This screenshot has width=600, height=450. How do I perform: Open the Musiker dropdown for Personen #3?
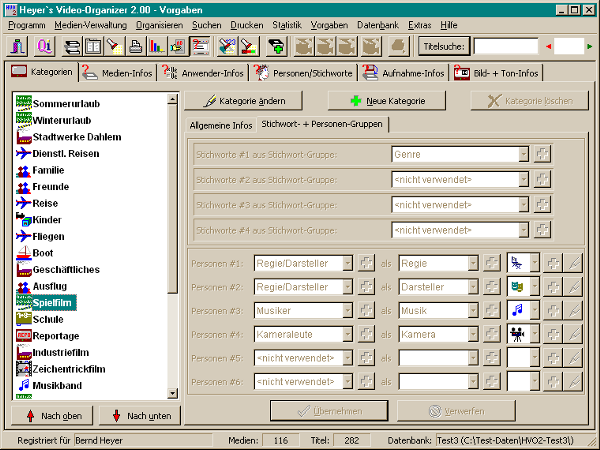coord(348,310)
